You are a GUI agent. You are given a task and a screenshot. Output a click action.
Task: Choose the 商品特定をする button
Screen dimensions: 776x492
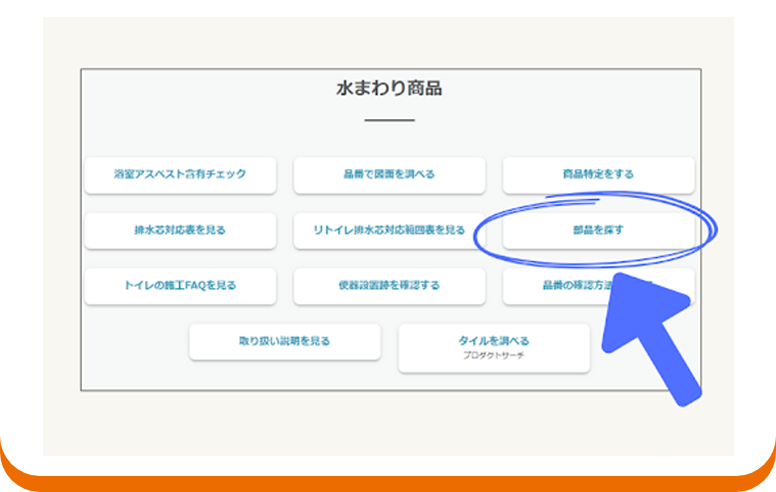(x=598, y=175)
